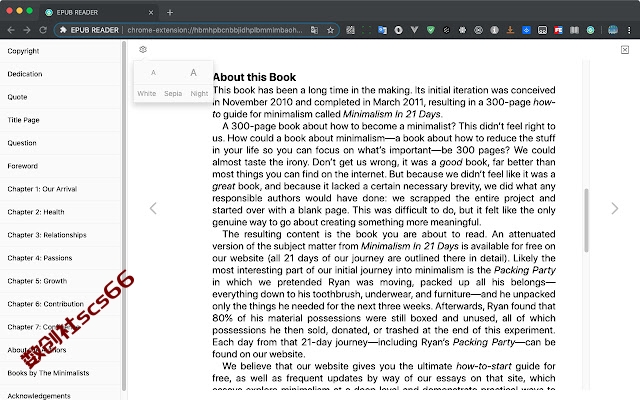Go to the Foreword section
Screen dimensions: 640x400
[60, 166]
